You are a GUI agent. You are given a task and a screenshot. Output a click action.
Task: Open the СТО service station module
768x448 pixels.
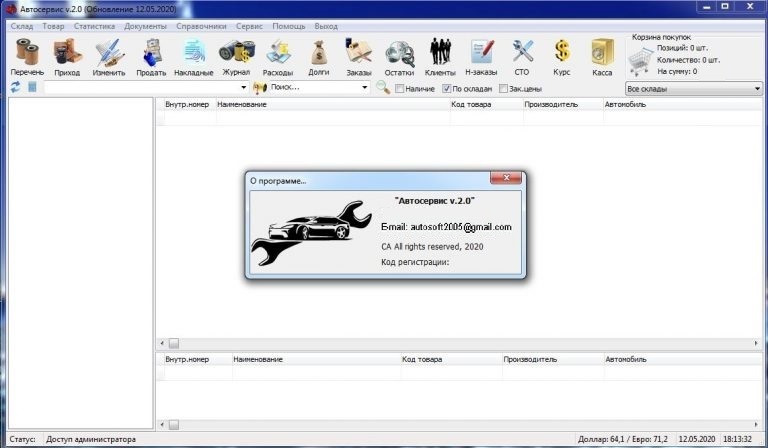click(522, 56)
